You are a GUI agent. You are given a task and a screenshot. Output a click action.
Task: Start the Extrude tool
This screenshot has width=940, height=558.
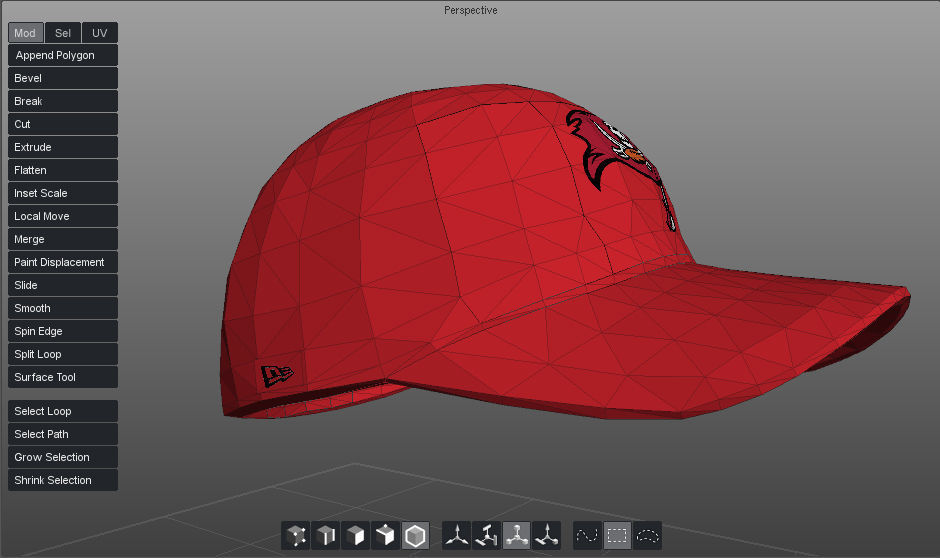63,147
